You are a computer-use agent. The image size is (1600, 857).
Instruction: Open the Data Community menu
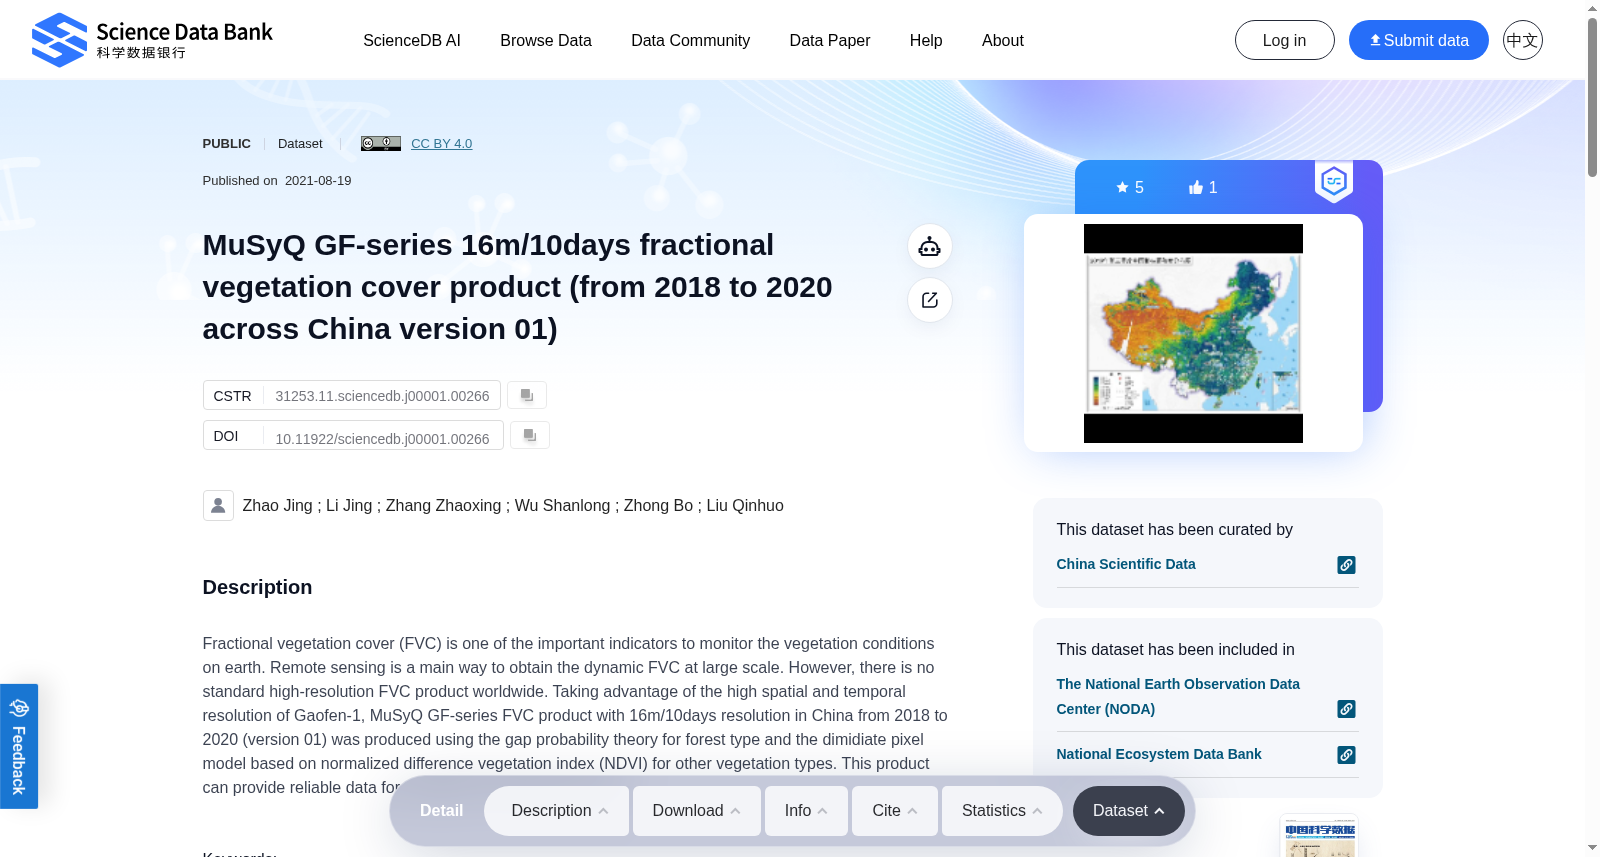pos(690,40)
